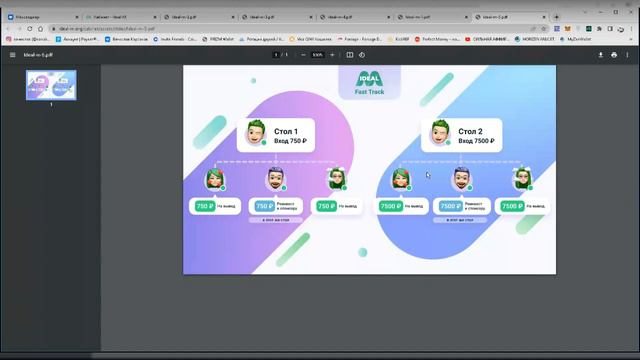Image resolution: width=640 pixels, height=360 pixels.
Task: Show hidden bookmarks overflow chevron
Action: [631, 39]
